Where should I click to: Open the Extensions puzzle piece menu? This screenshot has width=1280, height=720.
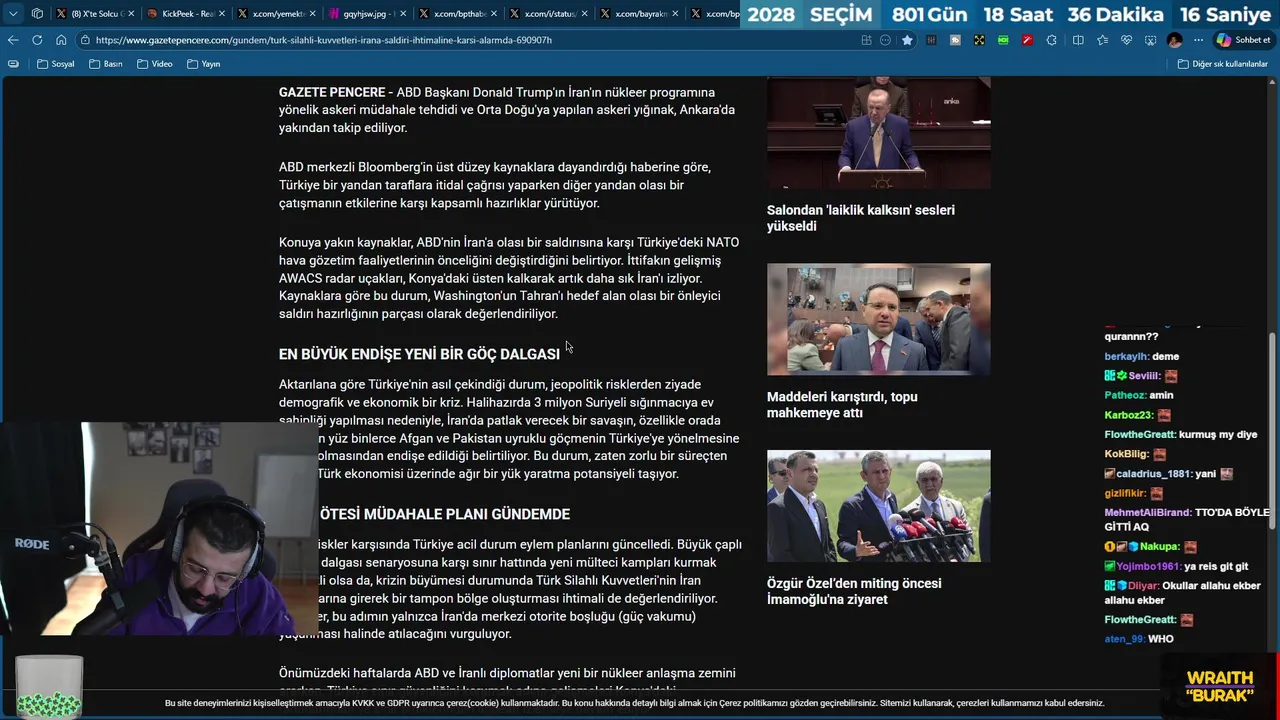[1051, 40]
